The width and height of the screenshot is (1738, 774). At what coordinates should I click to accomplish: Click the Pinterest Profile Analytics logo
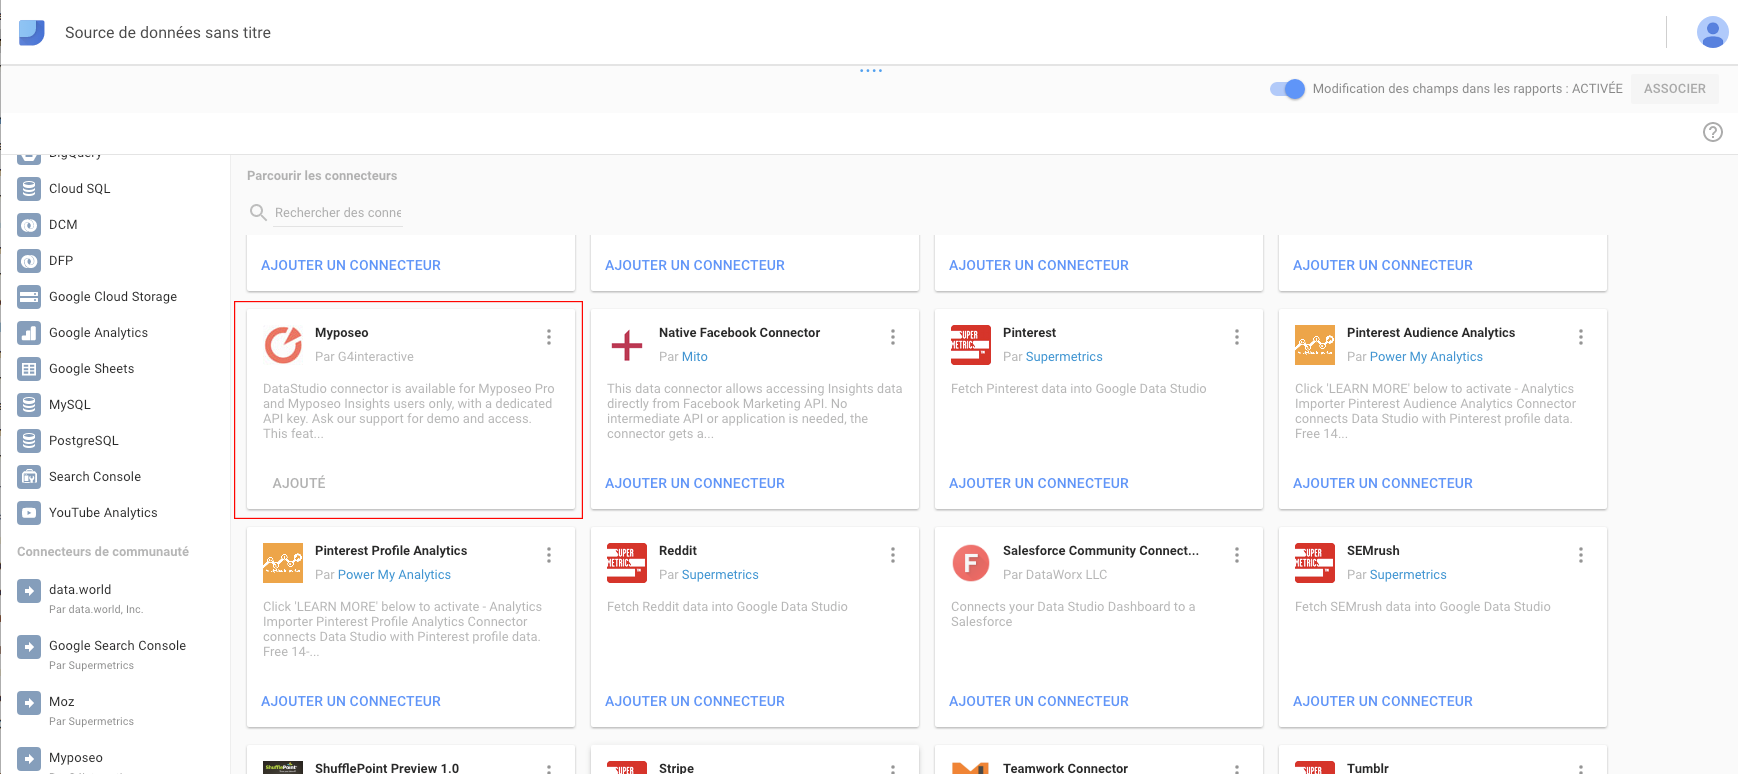click(283, 563)
